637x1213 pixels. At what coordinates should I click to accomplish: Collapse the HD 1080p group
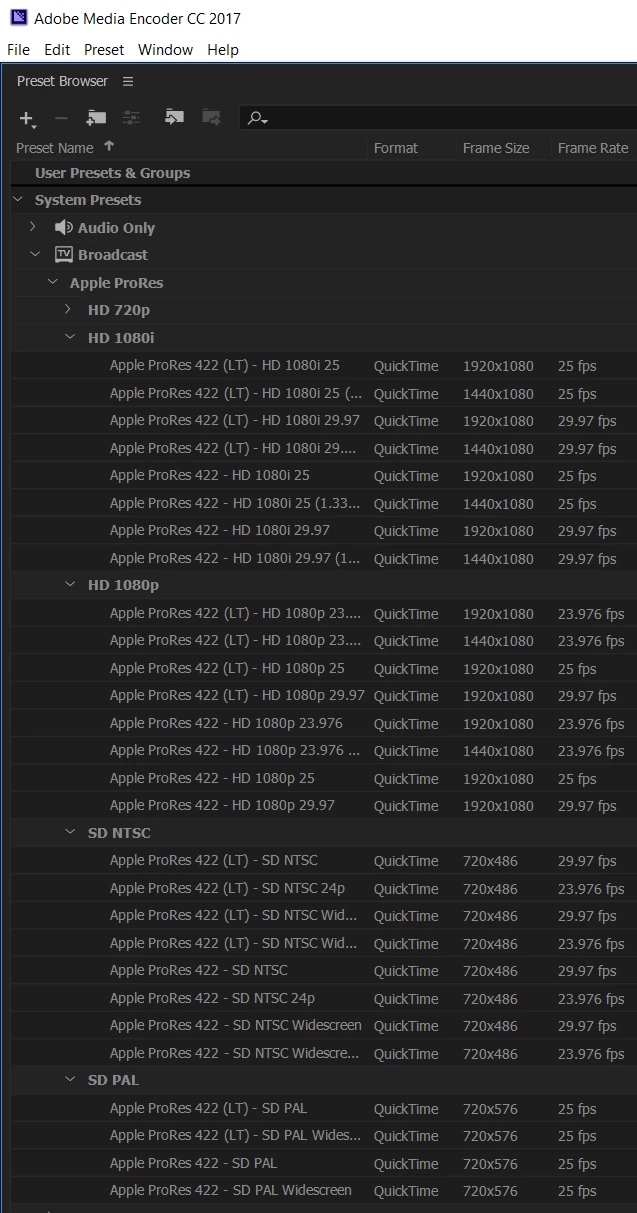[70, 584]
